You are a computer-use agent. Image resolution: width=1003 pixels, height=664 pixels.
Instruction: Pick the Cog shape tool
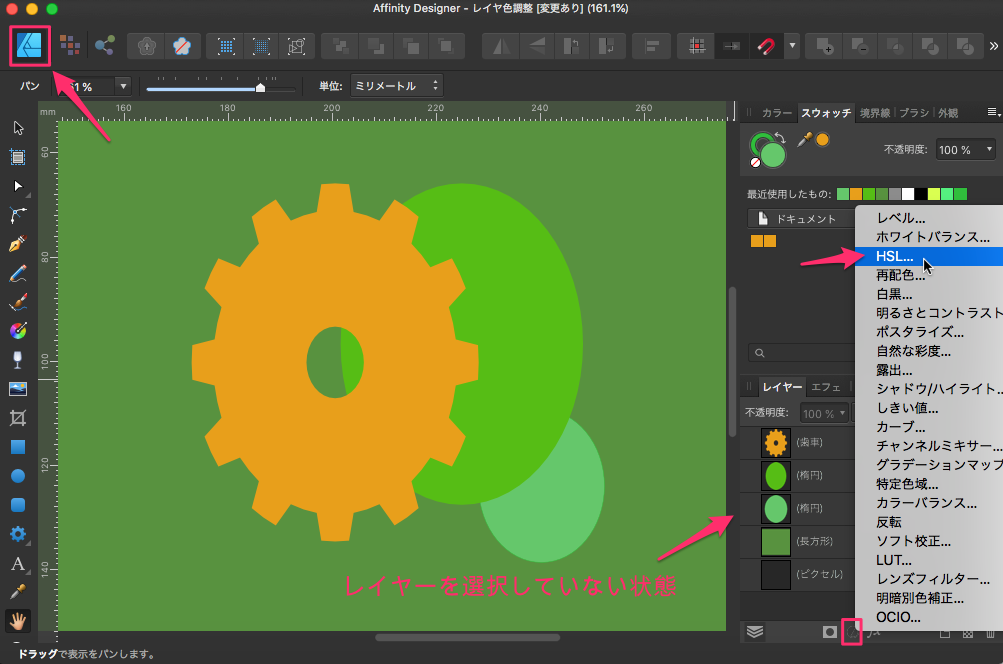point(17,534)
